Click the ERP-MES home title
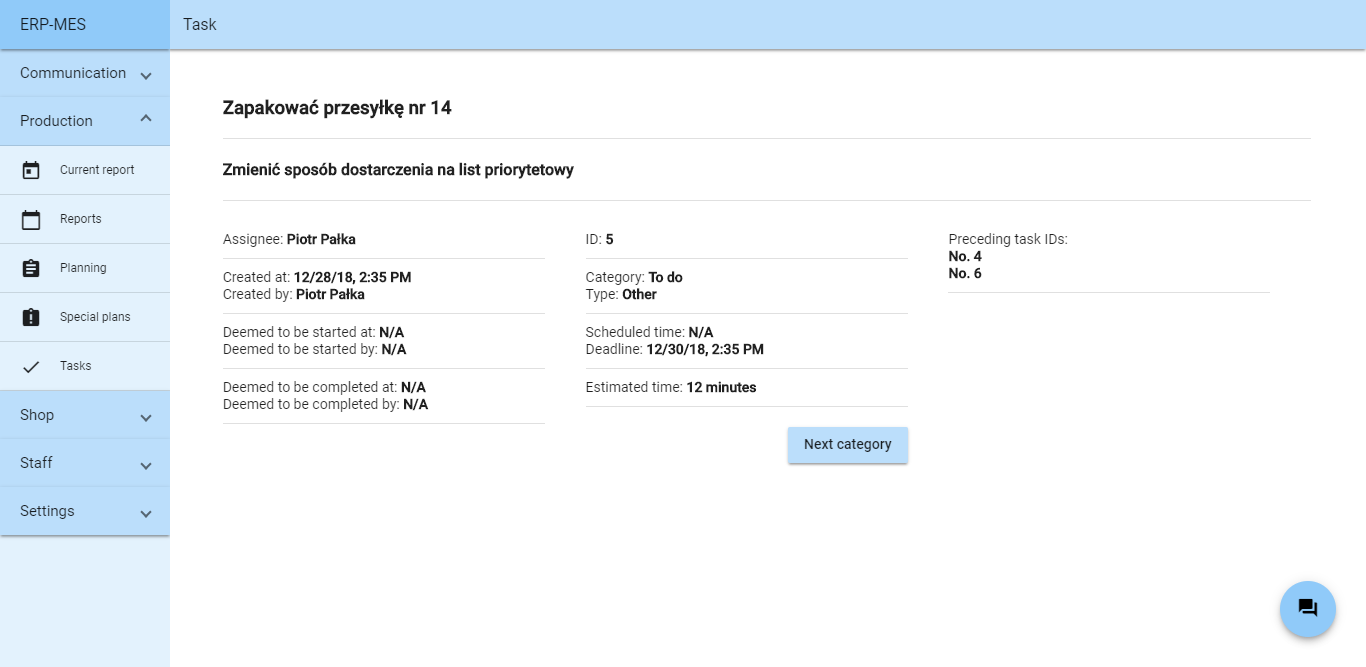This screenshot has height=667, width=1366. [53, 25]
